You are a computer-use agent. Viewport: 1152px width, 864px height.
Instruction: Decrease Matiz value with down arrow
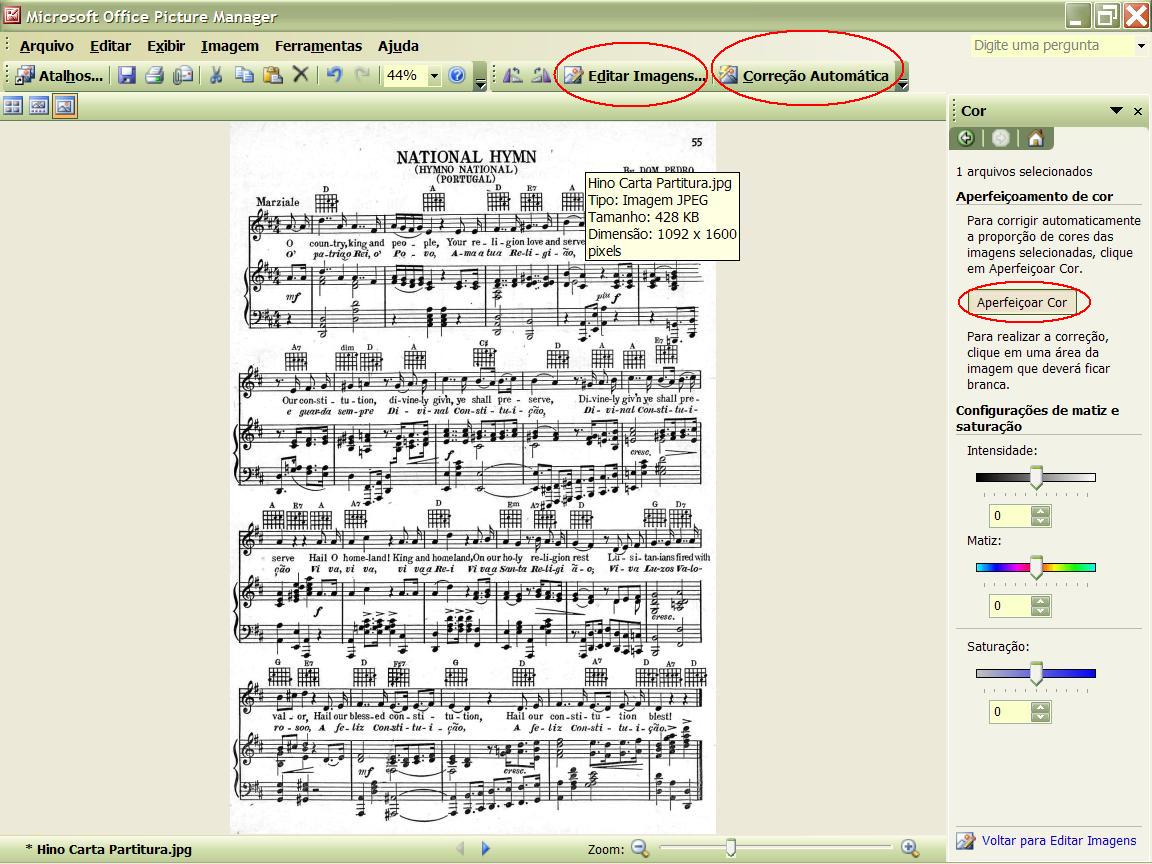[1040, 611]
